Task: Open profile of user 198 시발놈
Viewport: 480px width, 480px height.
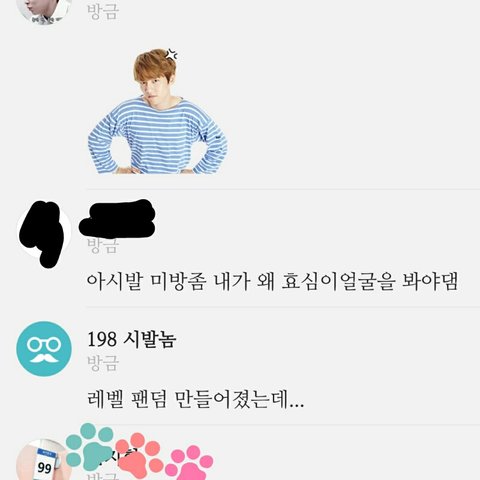Action: 131,339
